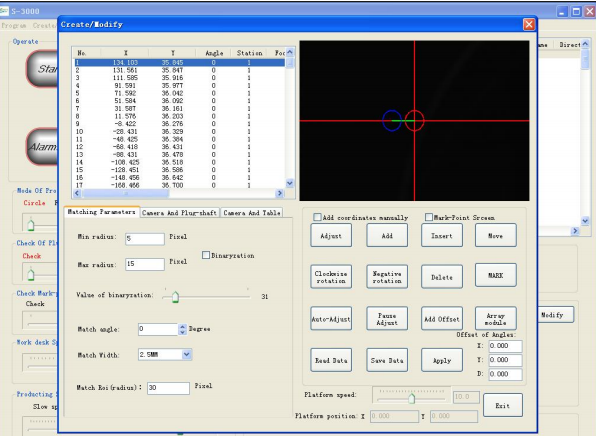Click the Match angle input field
Screen dimensions: 596x436
pos(158,329)
